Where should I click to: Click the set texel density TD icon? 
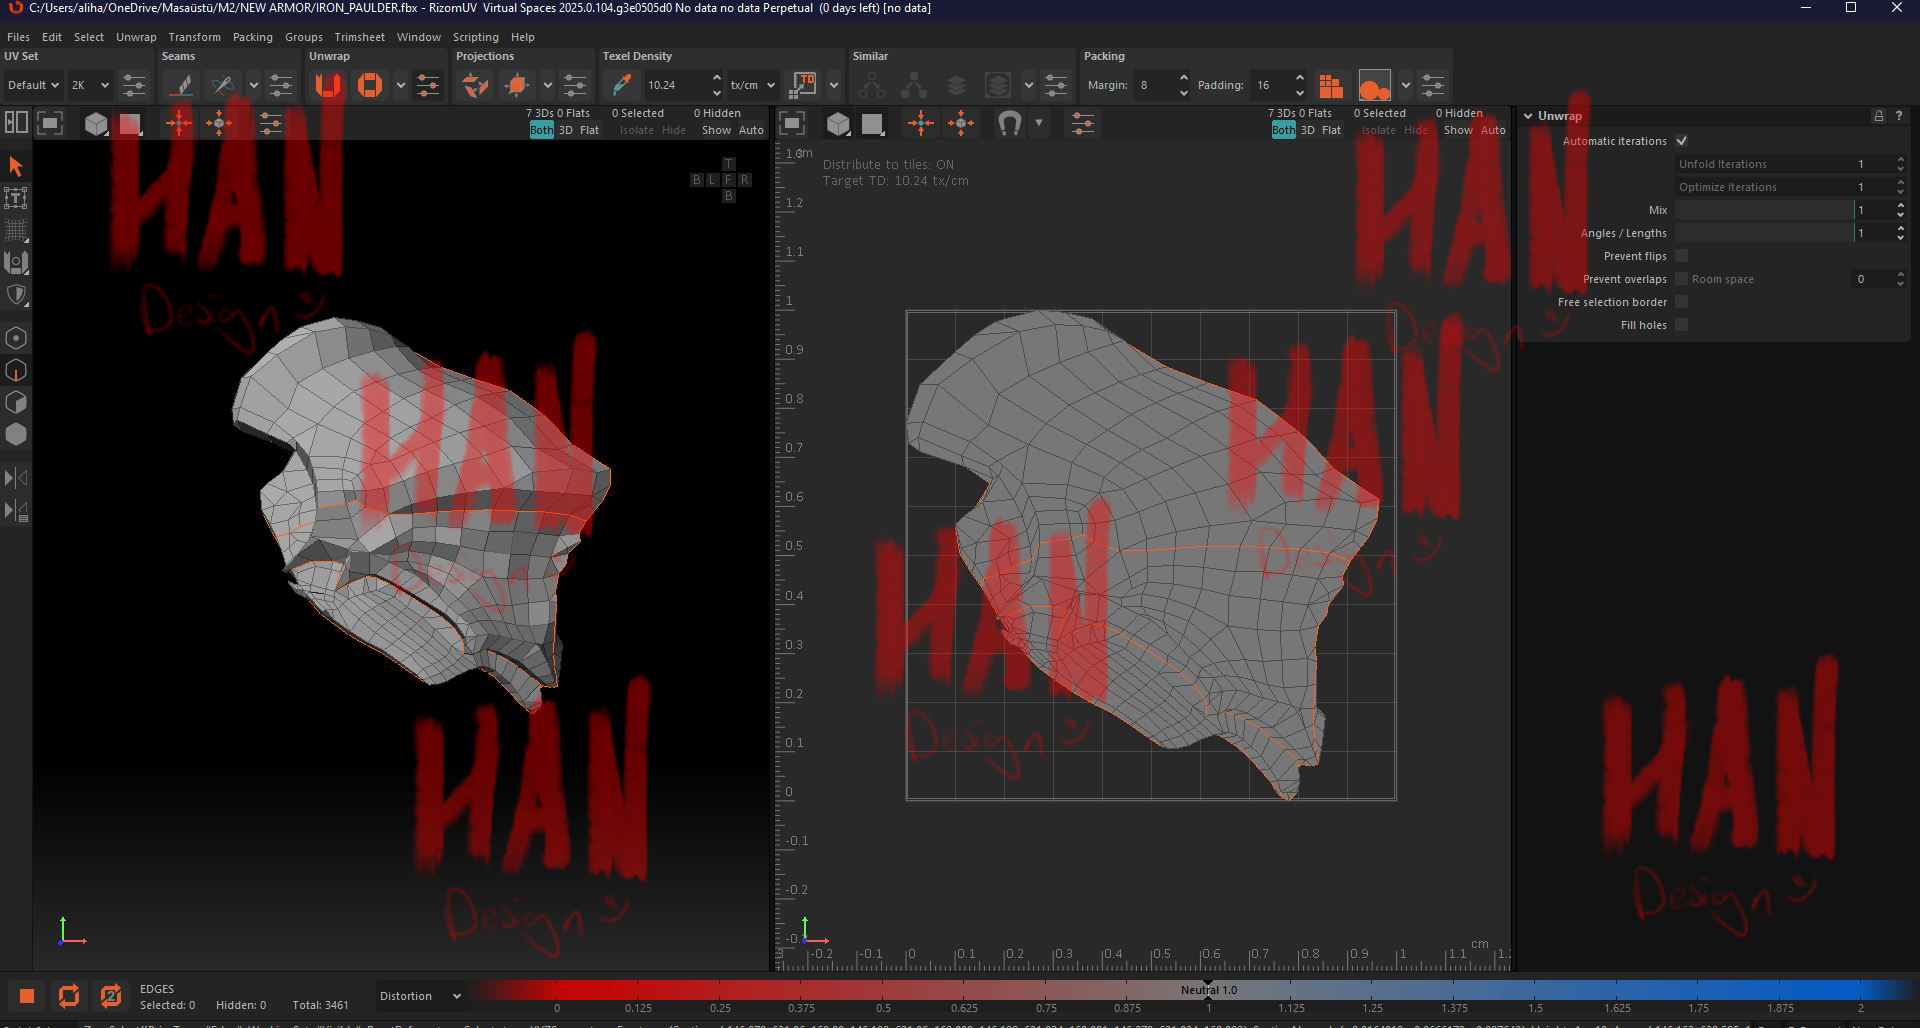pyautogui.click(x=803, y=85)
